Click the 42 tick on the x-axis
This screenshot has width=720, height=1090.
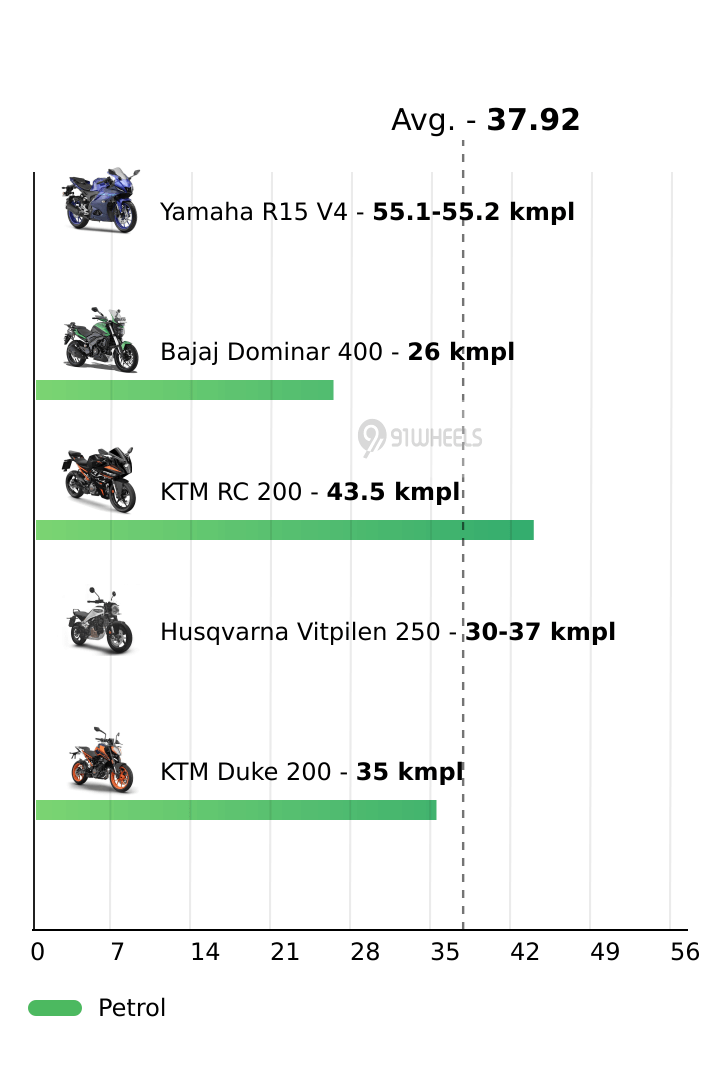(525, 953)
